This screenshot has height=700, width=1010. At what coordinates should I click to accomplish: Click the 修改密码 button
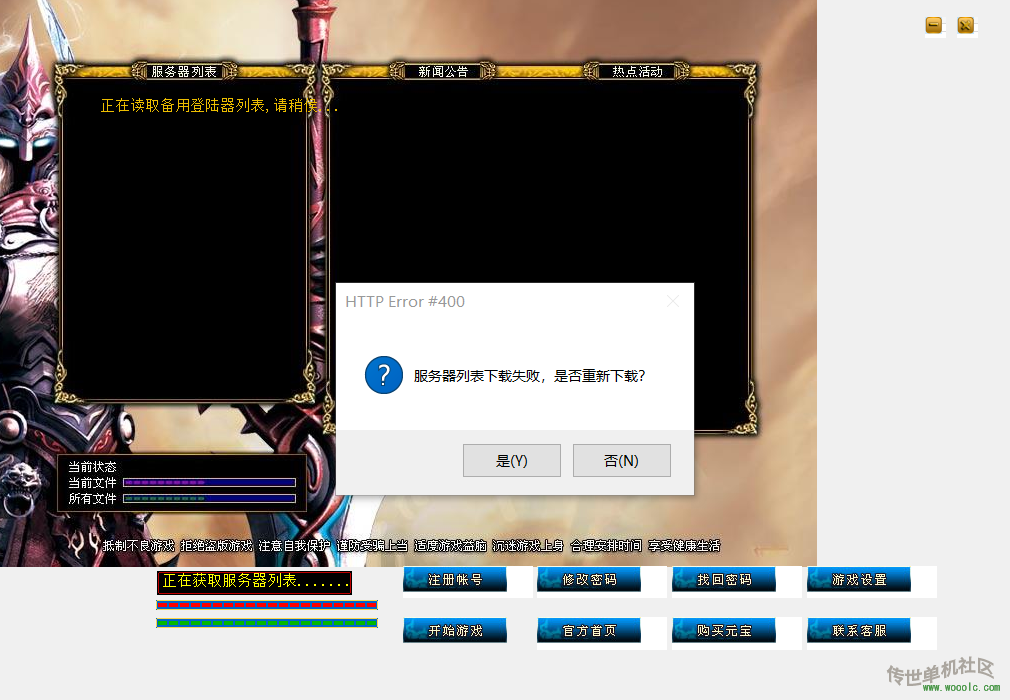589,580
